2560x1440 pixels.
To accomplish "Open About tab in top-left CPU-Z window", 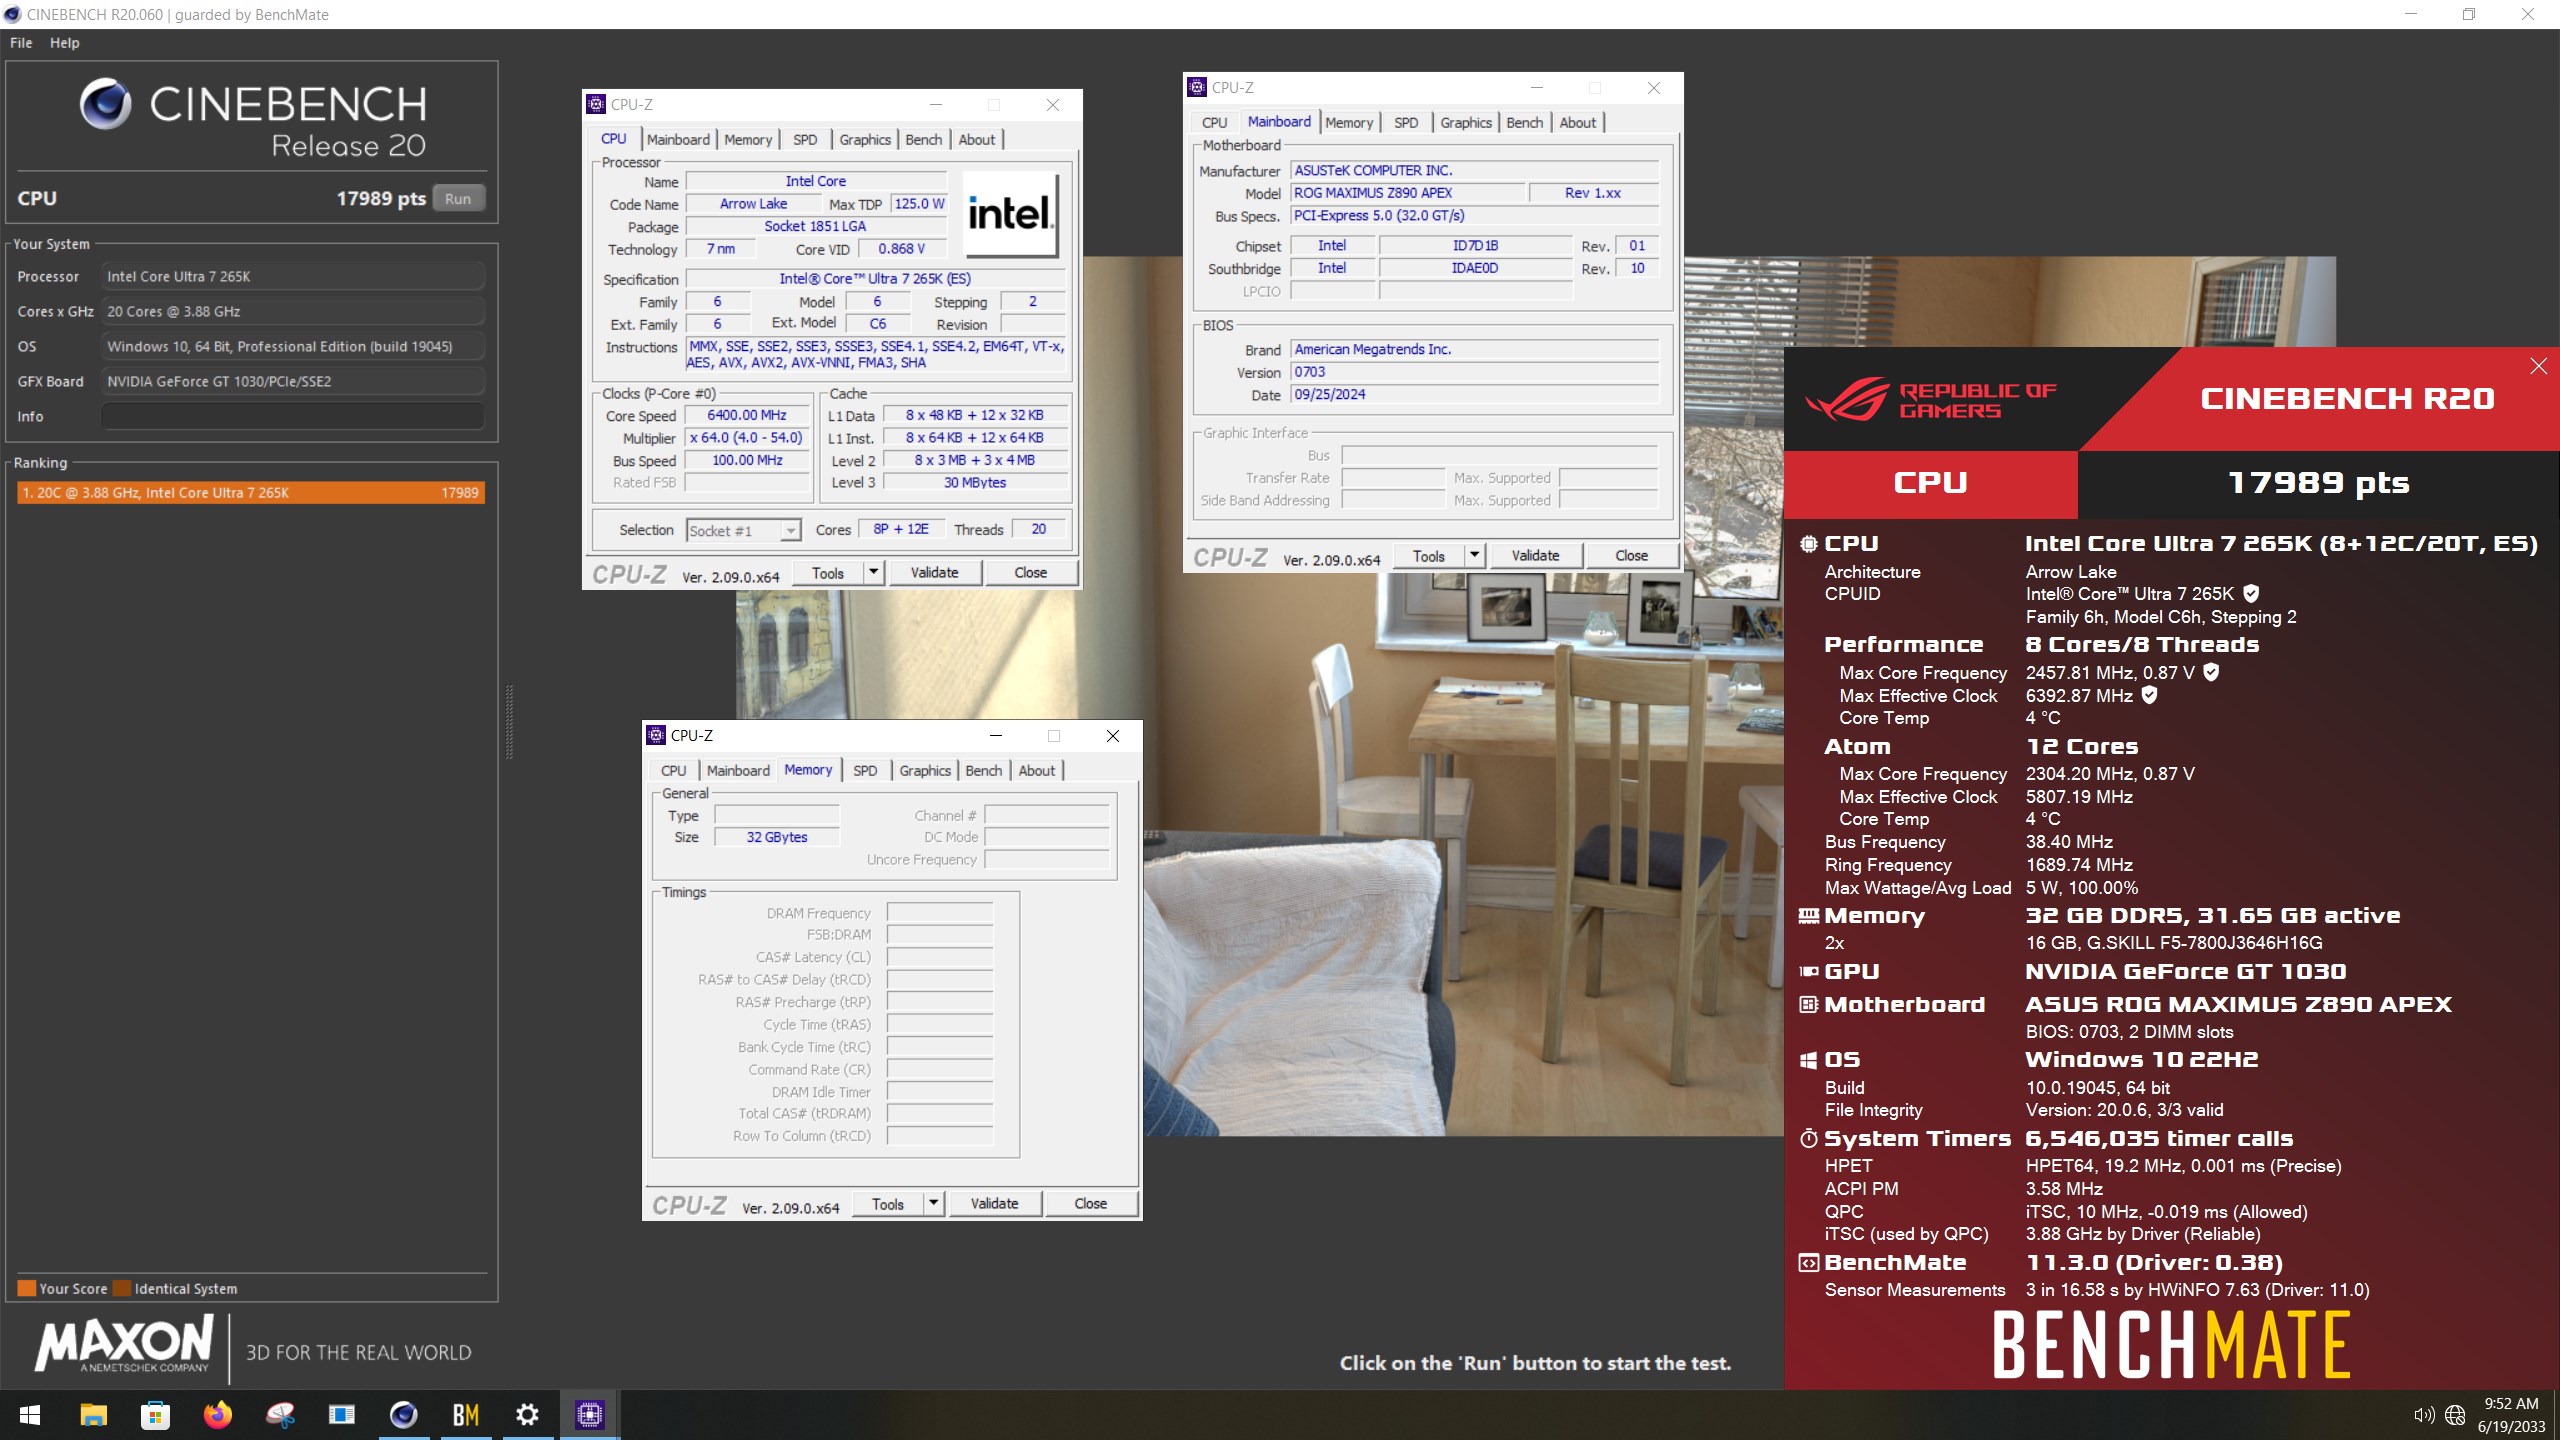I will pos(977,140).
